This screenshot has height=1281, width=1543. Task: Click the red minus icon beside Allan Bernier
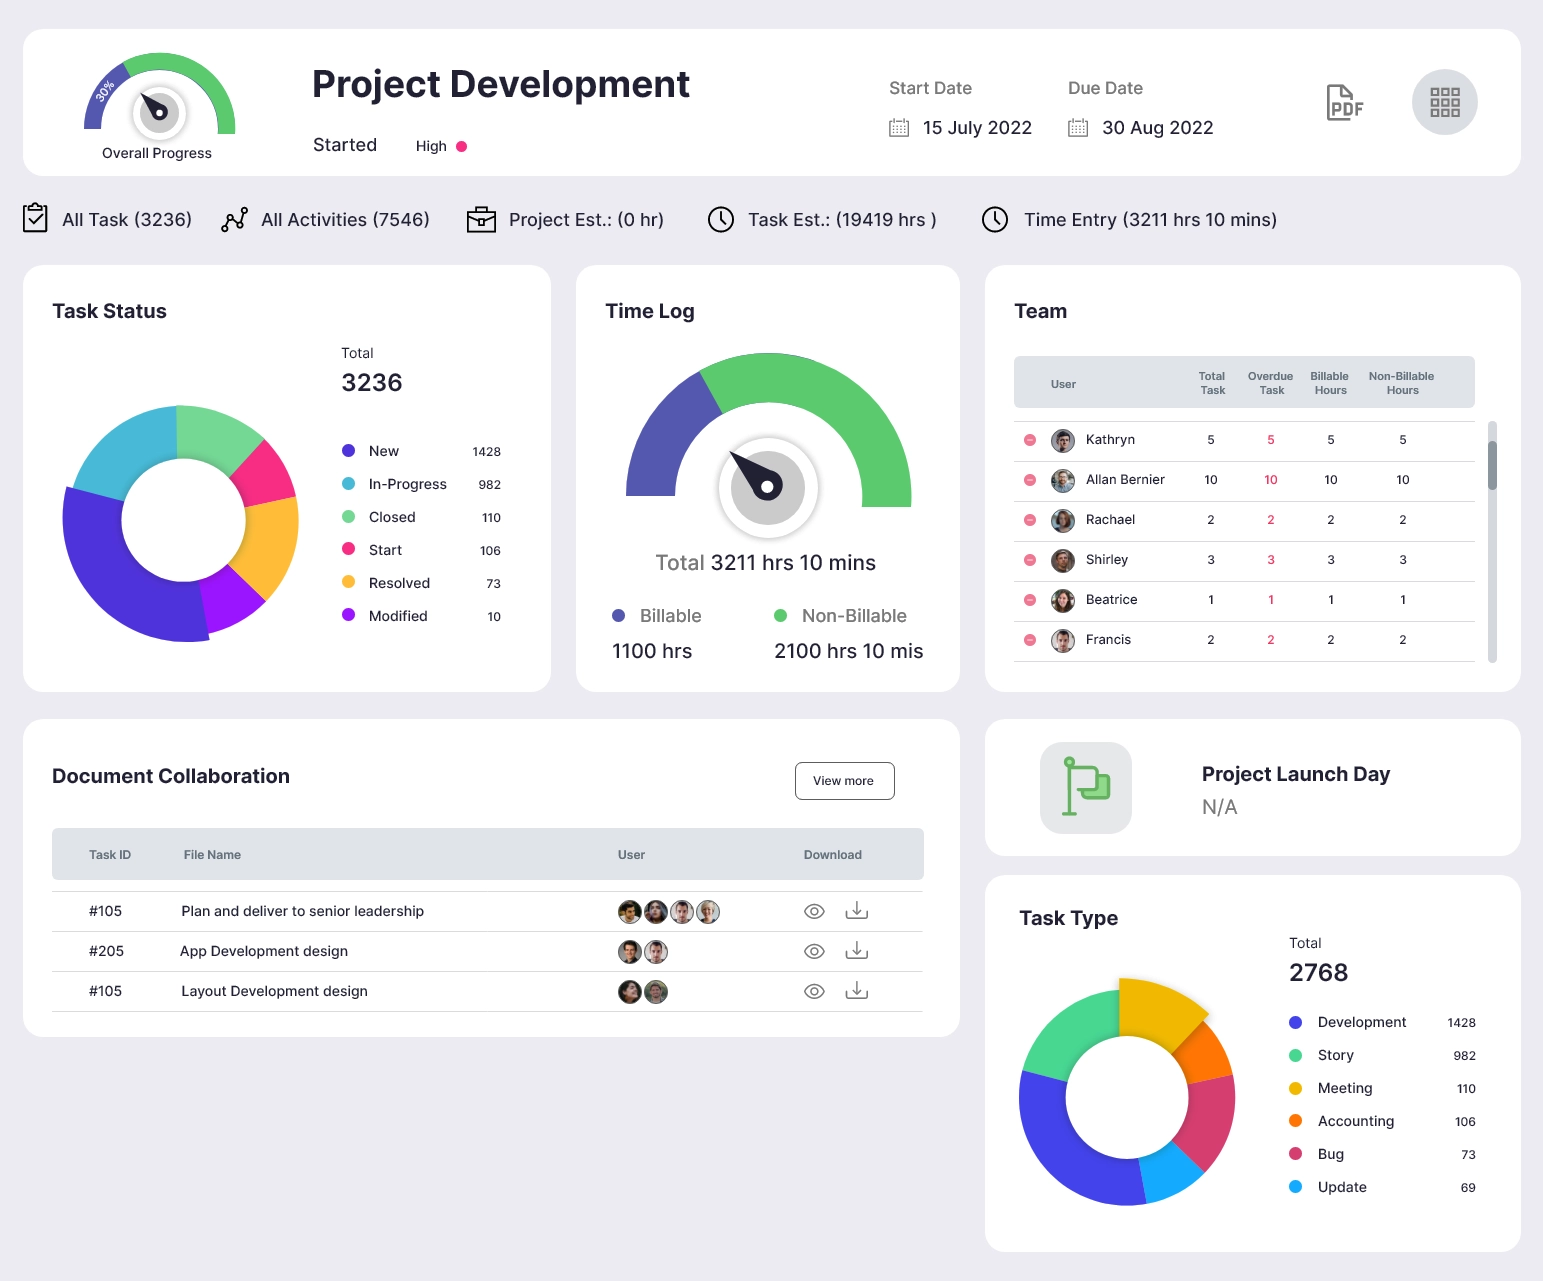[1030, 480]
